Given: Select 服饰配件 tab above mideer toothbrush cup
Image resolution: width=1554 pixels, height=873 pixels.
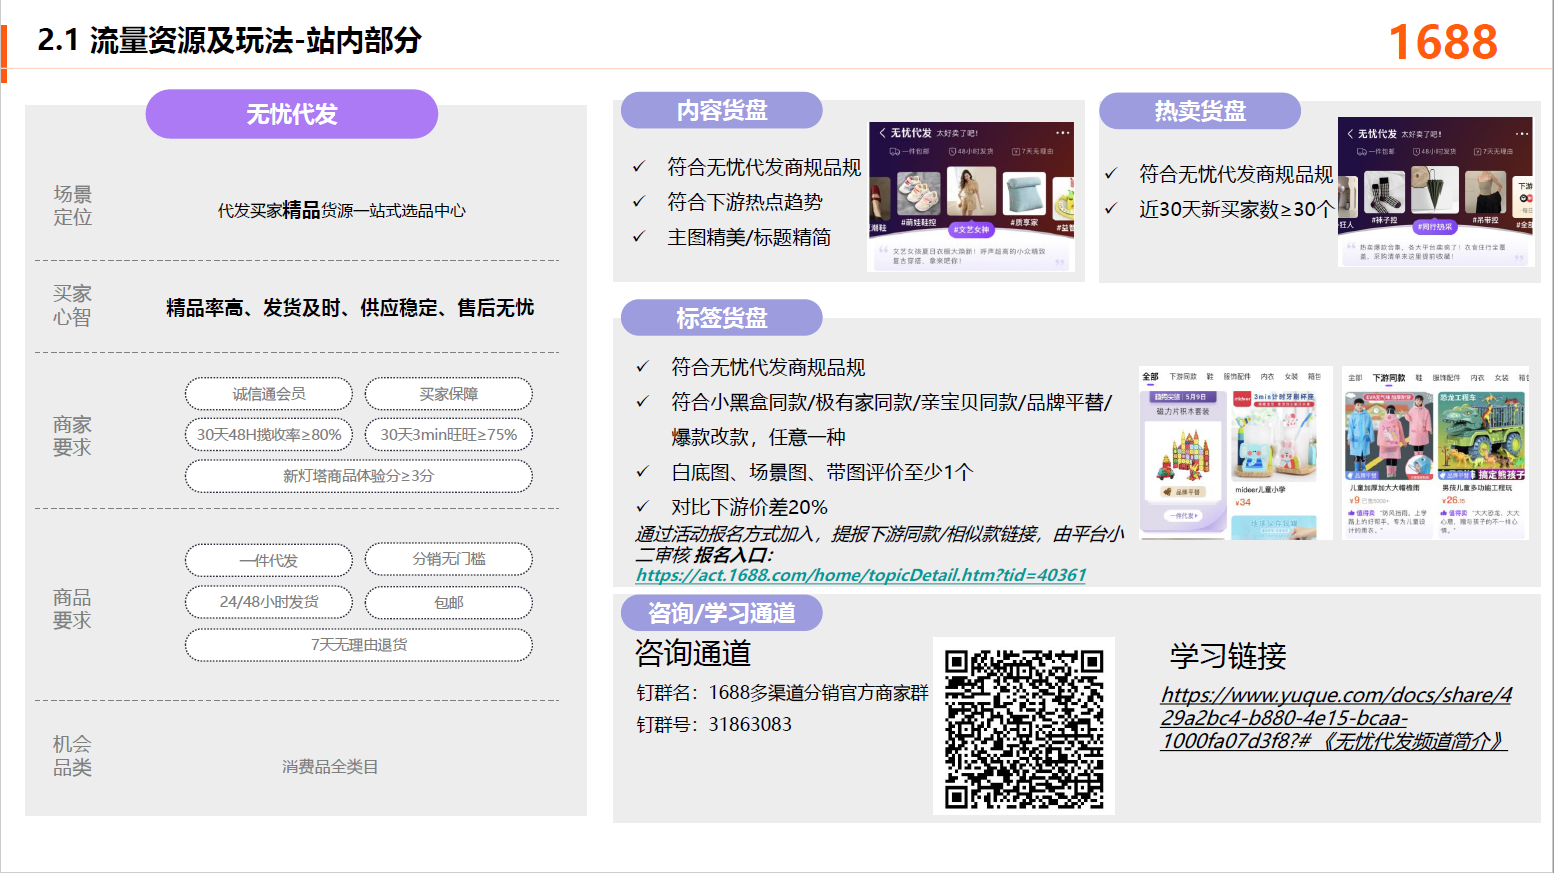Looking at the screenshot, I should pyautogui.click(x=1237, y=377).
